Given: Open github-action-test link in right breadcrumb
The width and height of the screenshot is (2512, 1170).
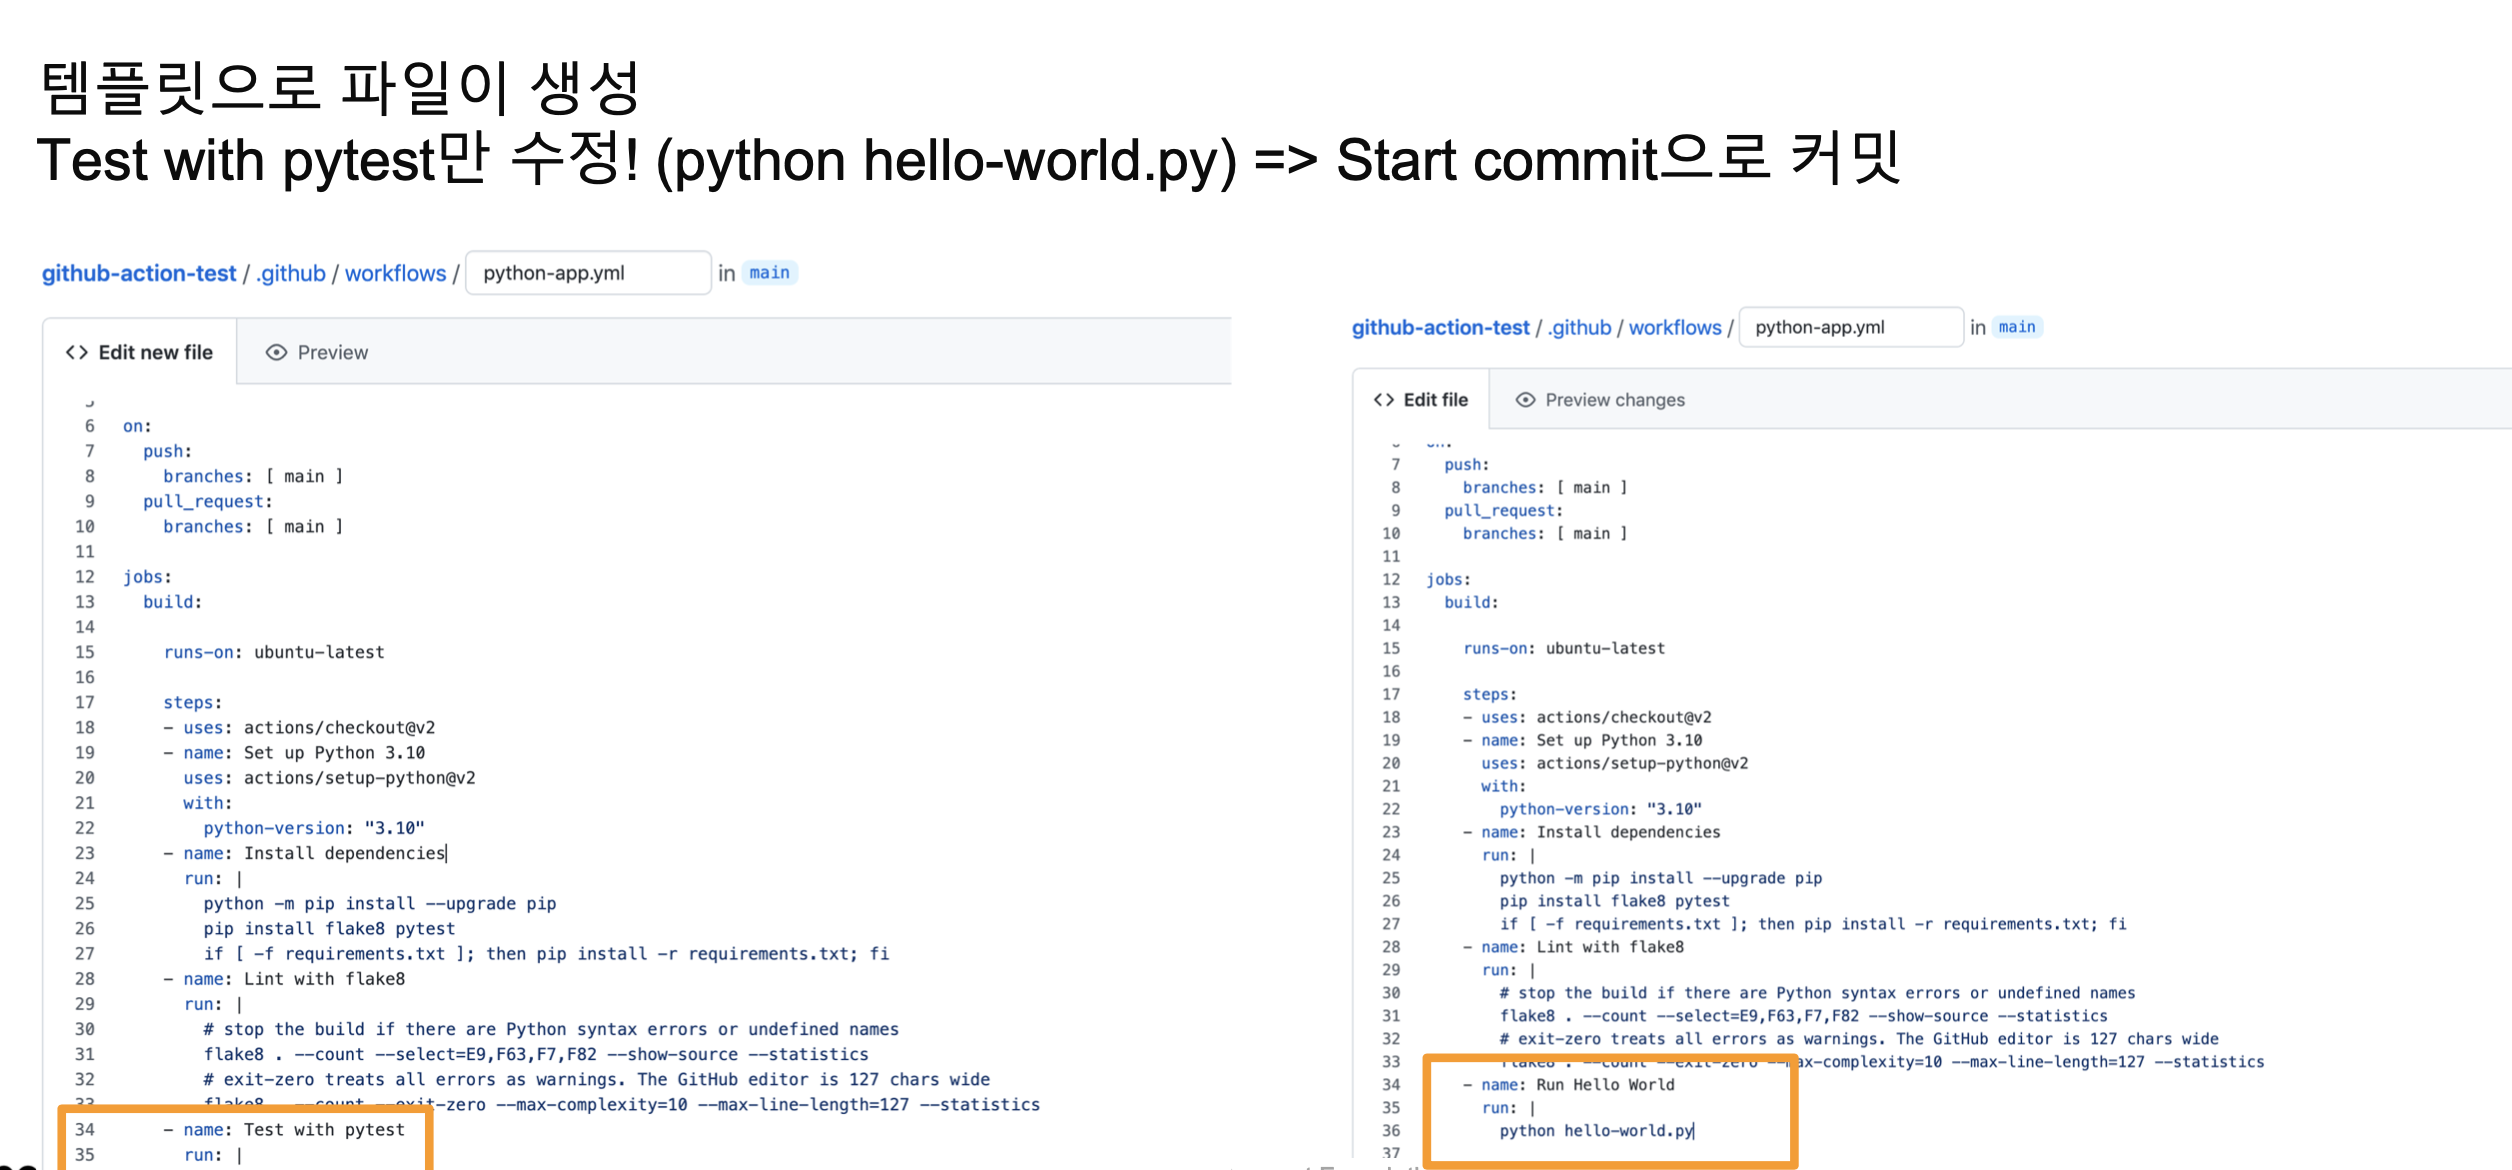Looking at the screenshot, I should pos(1440,327).
